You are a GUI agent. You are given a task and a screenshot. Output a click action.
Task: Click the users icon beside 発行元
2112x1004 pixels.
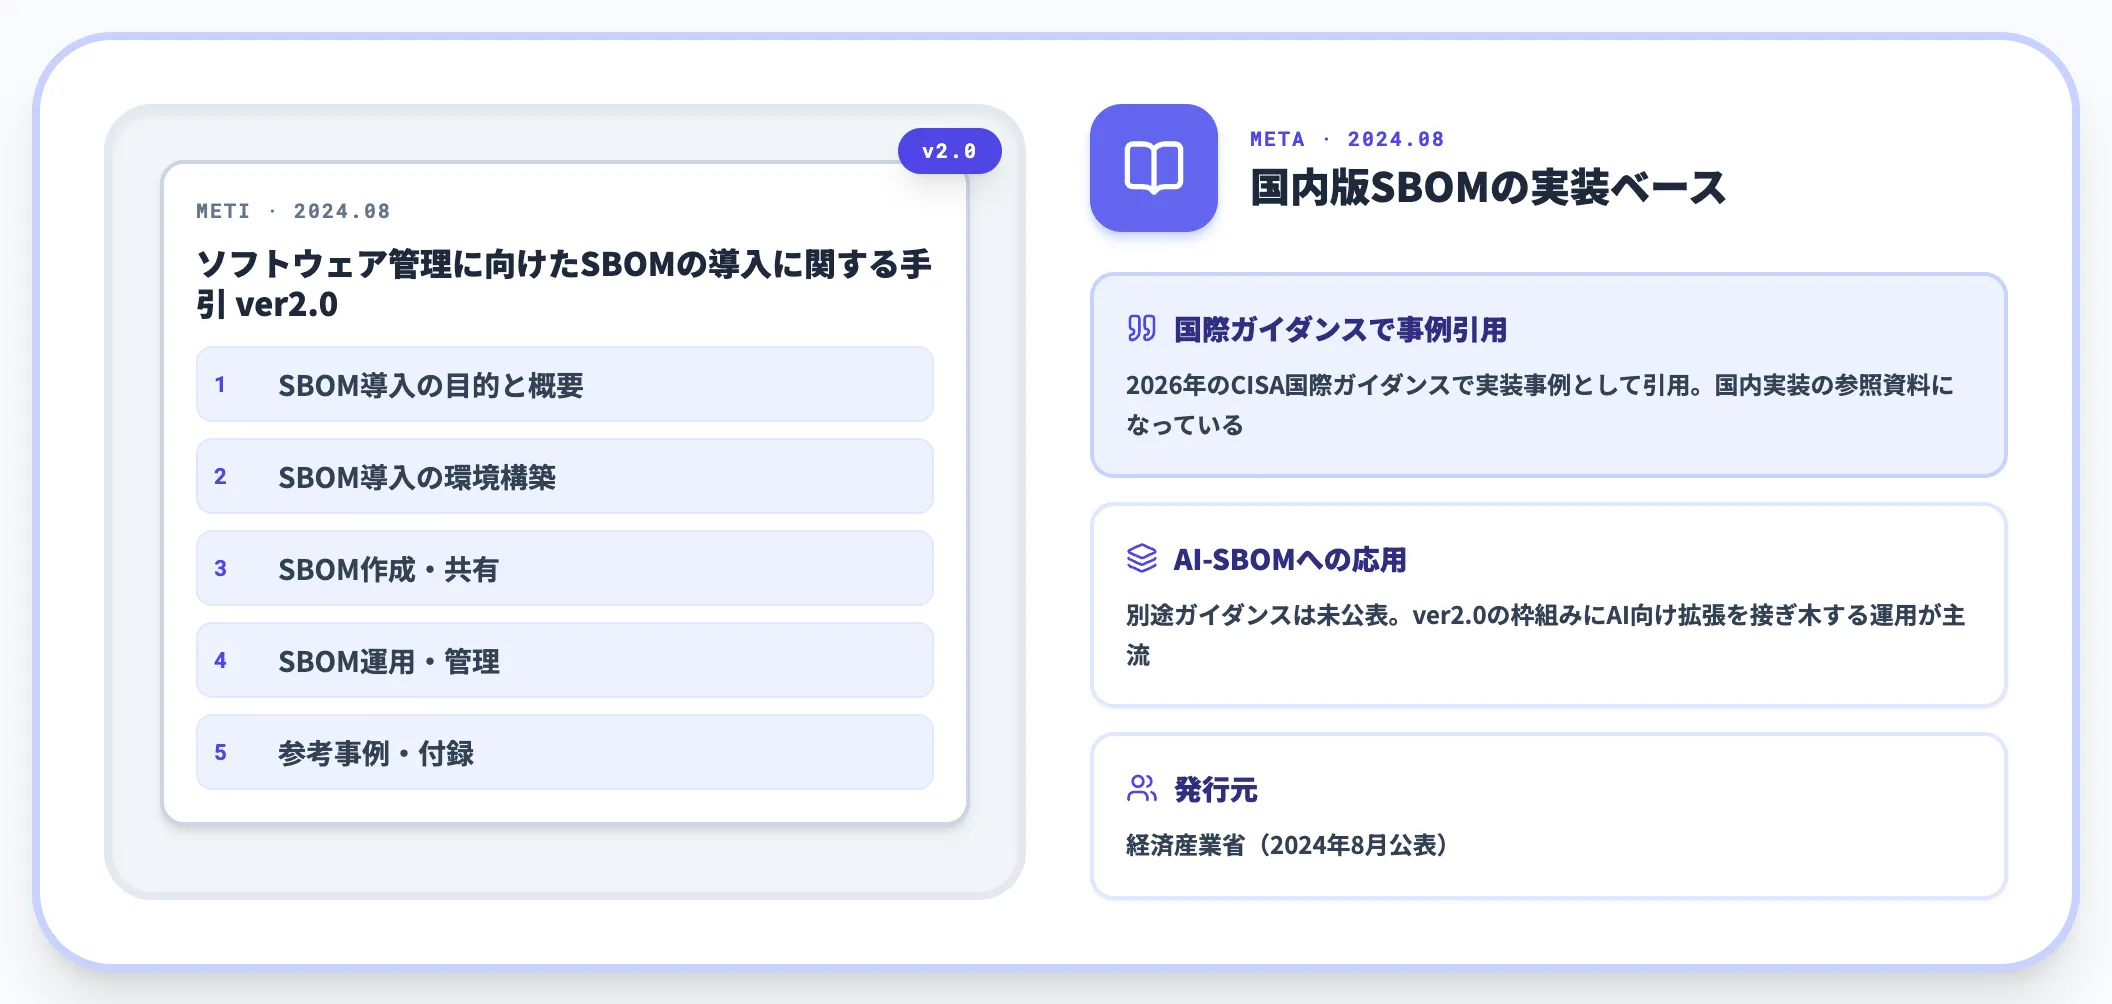tap(1141, 788)
